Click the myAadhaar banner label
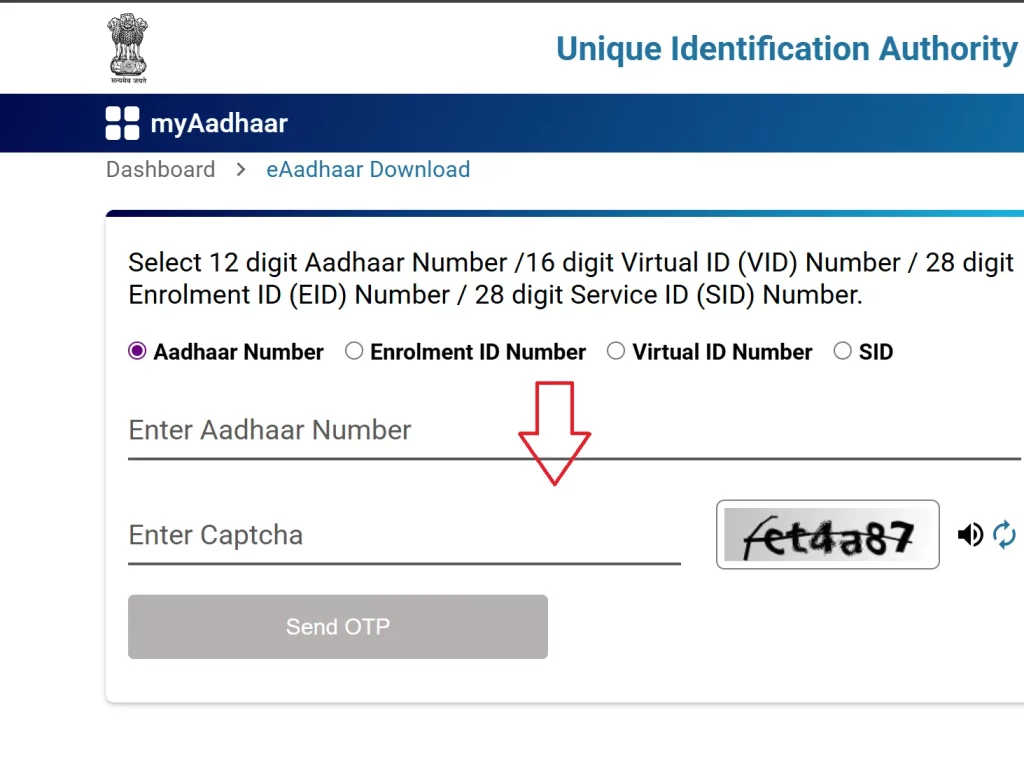 (219, 122)
